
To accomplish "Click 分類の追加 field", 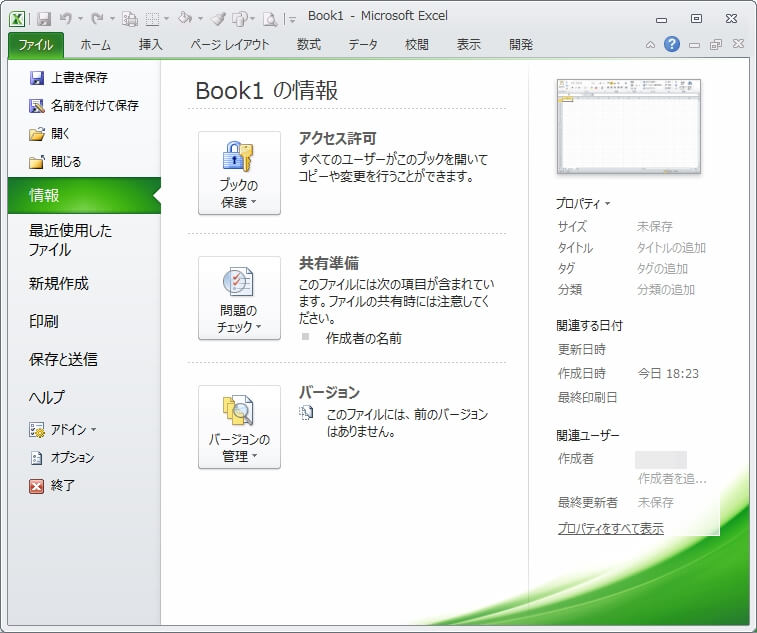I will click(666, 290).
